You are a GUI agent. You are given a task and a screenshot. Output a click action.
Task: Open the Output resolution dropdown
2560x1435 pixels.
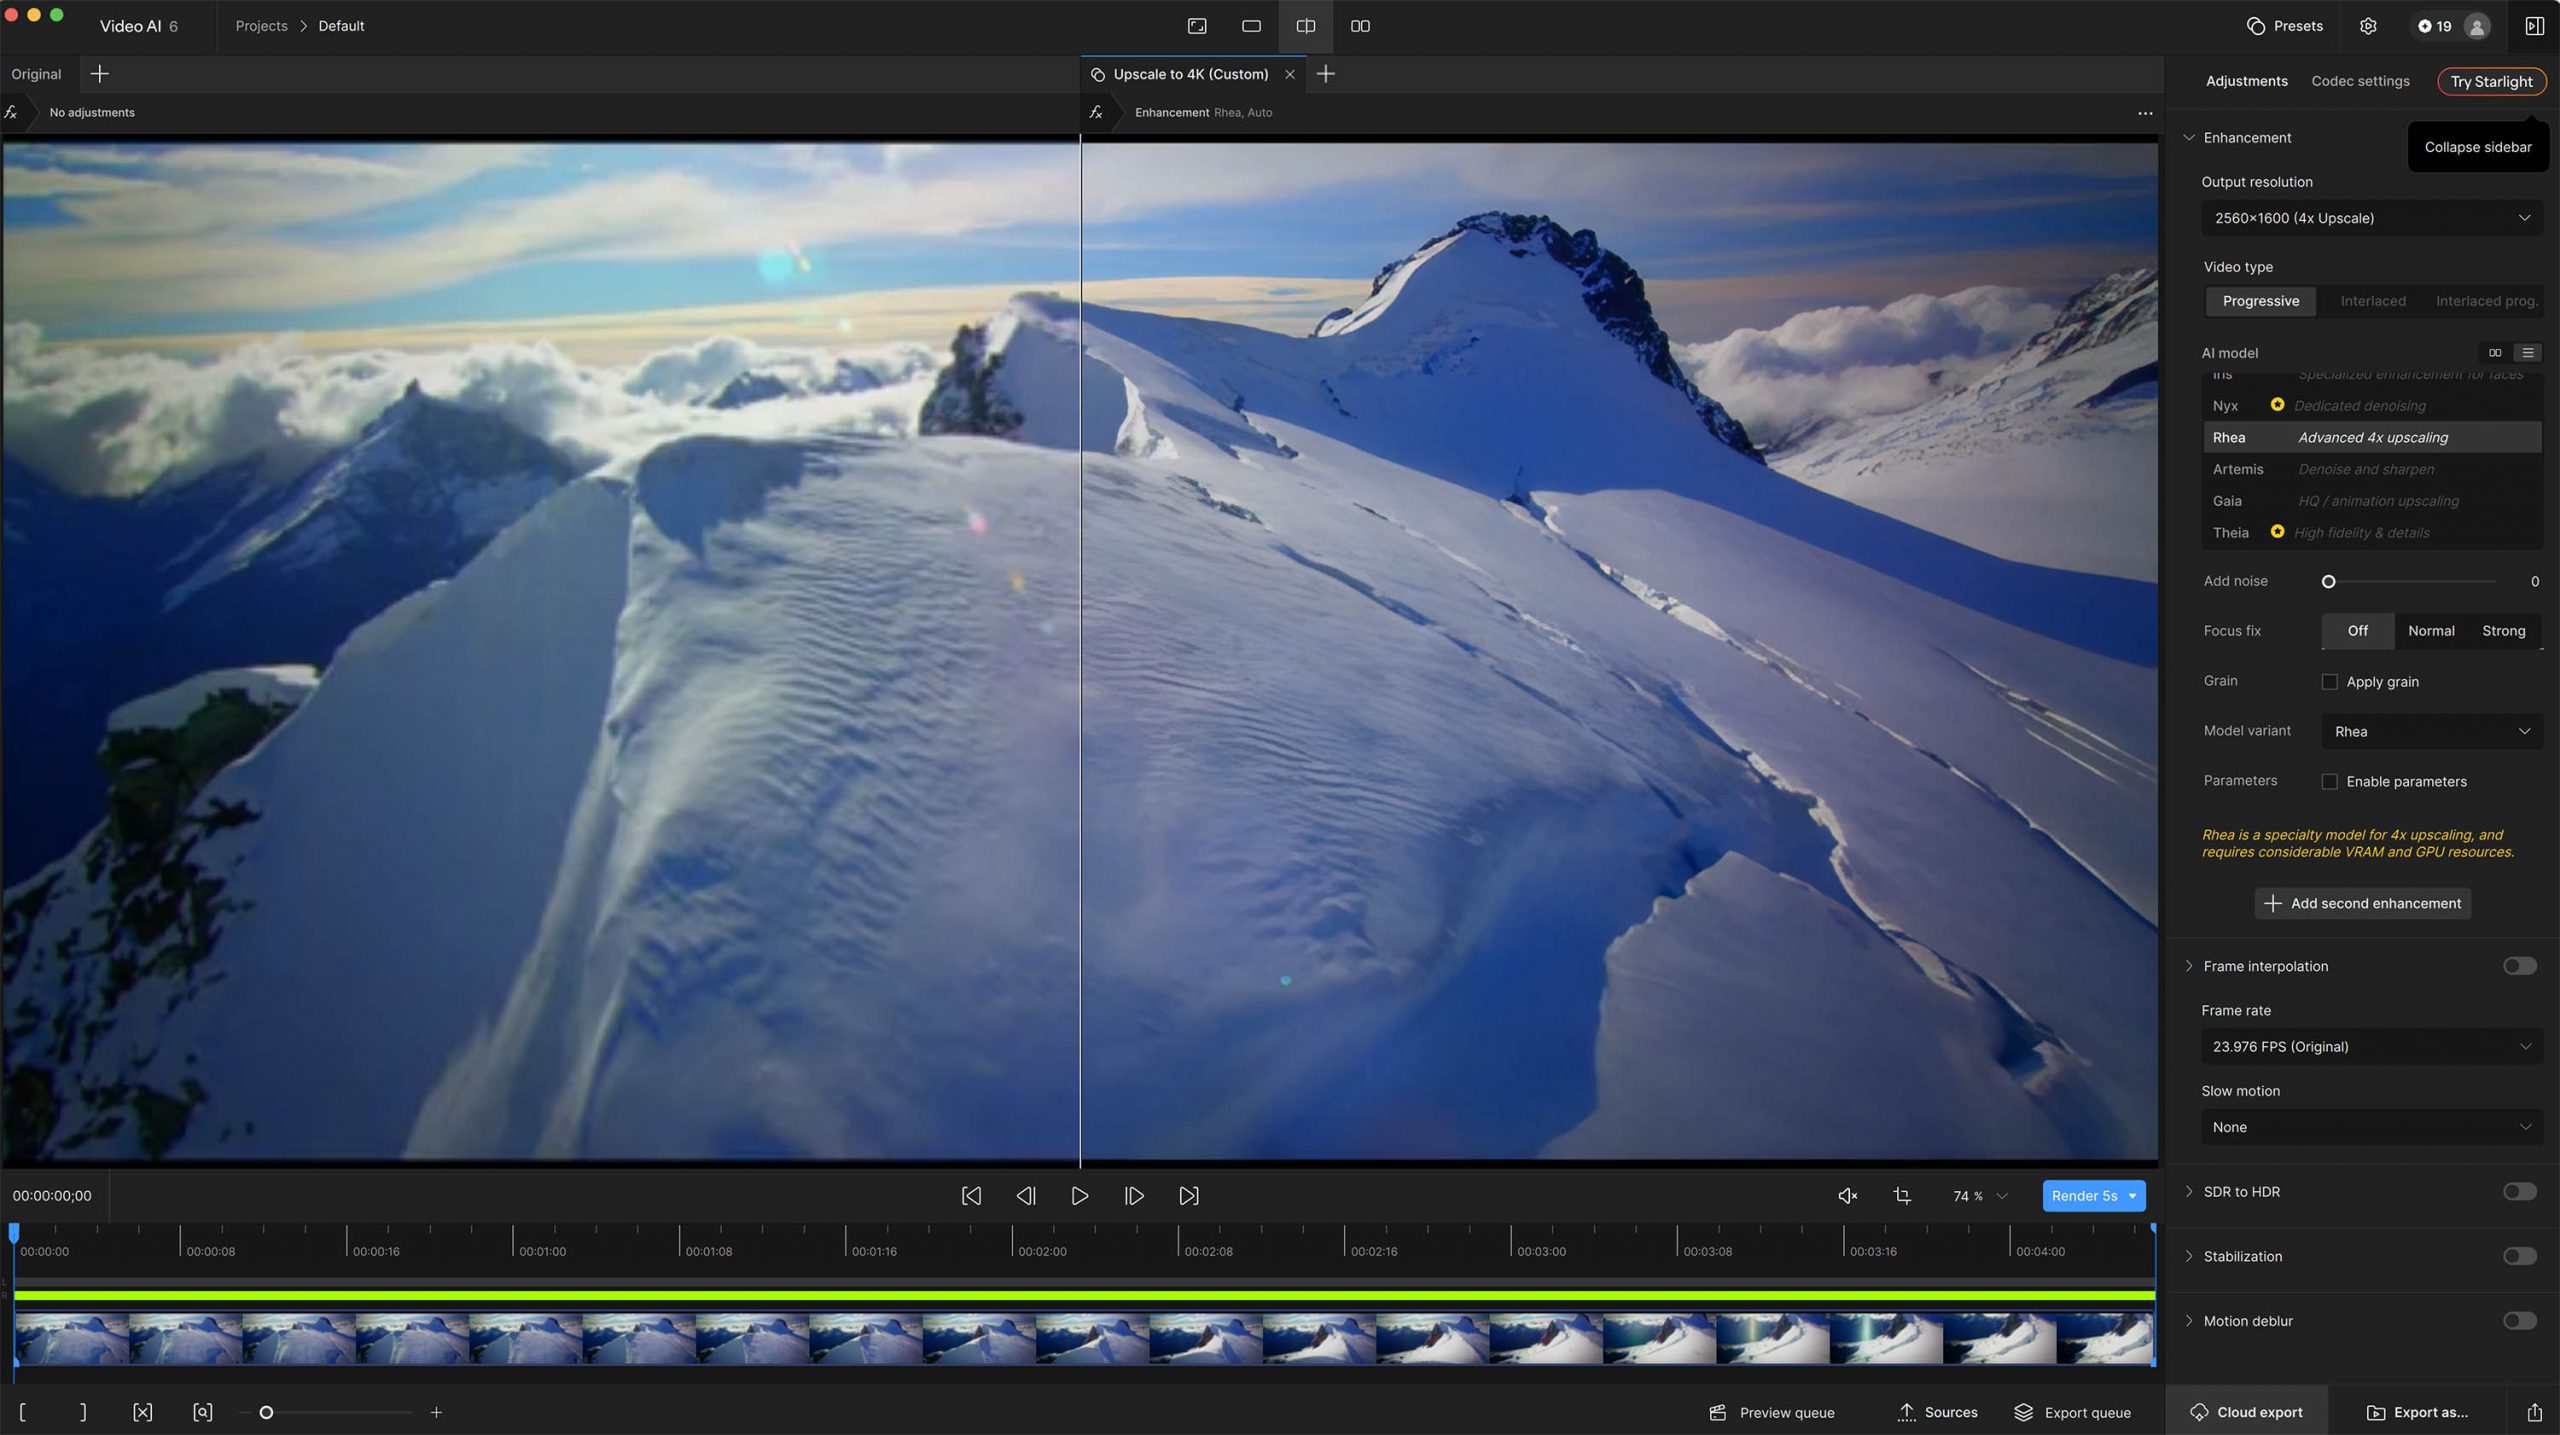[2371, 218]
